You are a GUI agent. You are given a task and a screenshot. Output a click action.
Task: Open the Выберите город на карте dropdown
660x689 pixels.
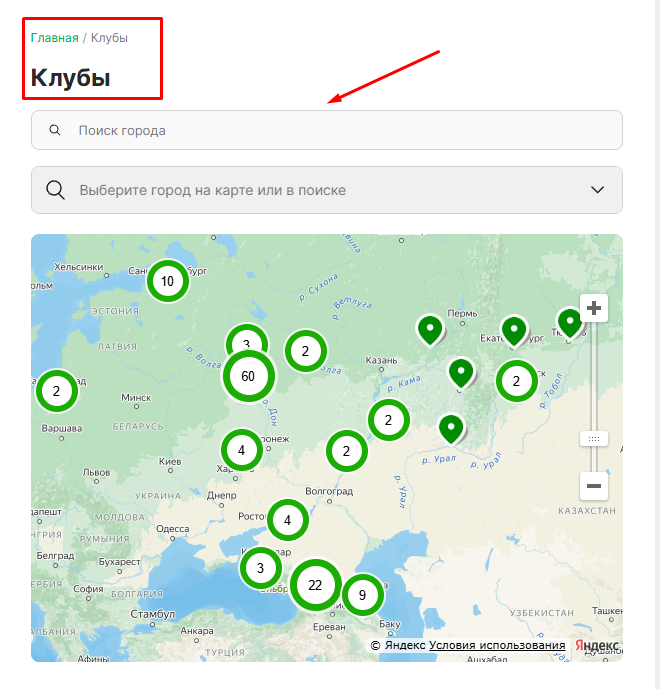(x=327, y=190)
